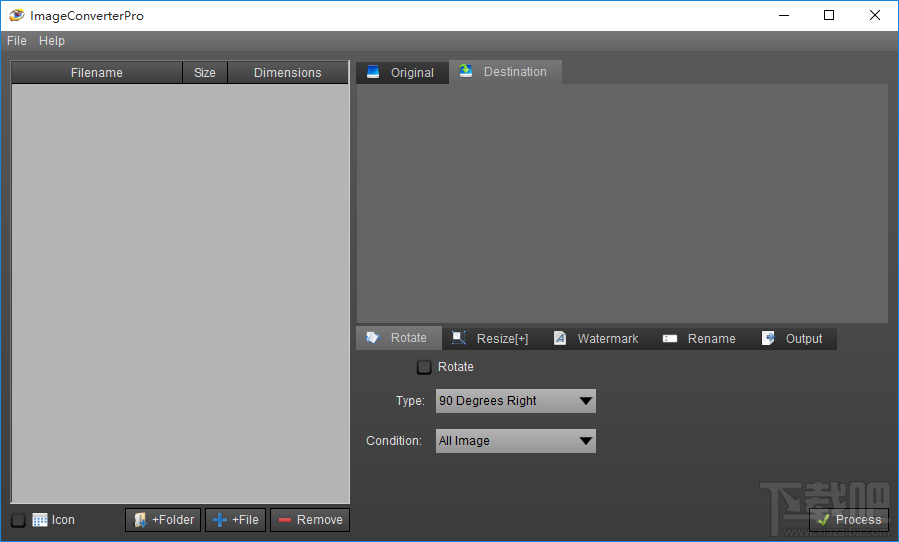Image resolution: width=899 pixels, height=542 pixels.
Task: Open the Help menu
Action: pyautogui.click(x=52, y=41)
